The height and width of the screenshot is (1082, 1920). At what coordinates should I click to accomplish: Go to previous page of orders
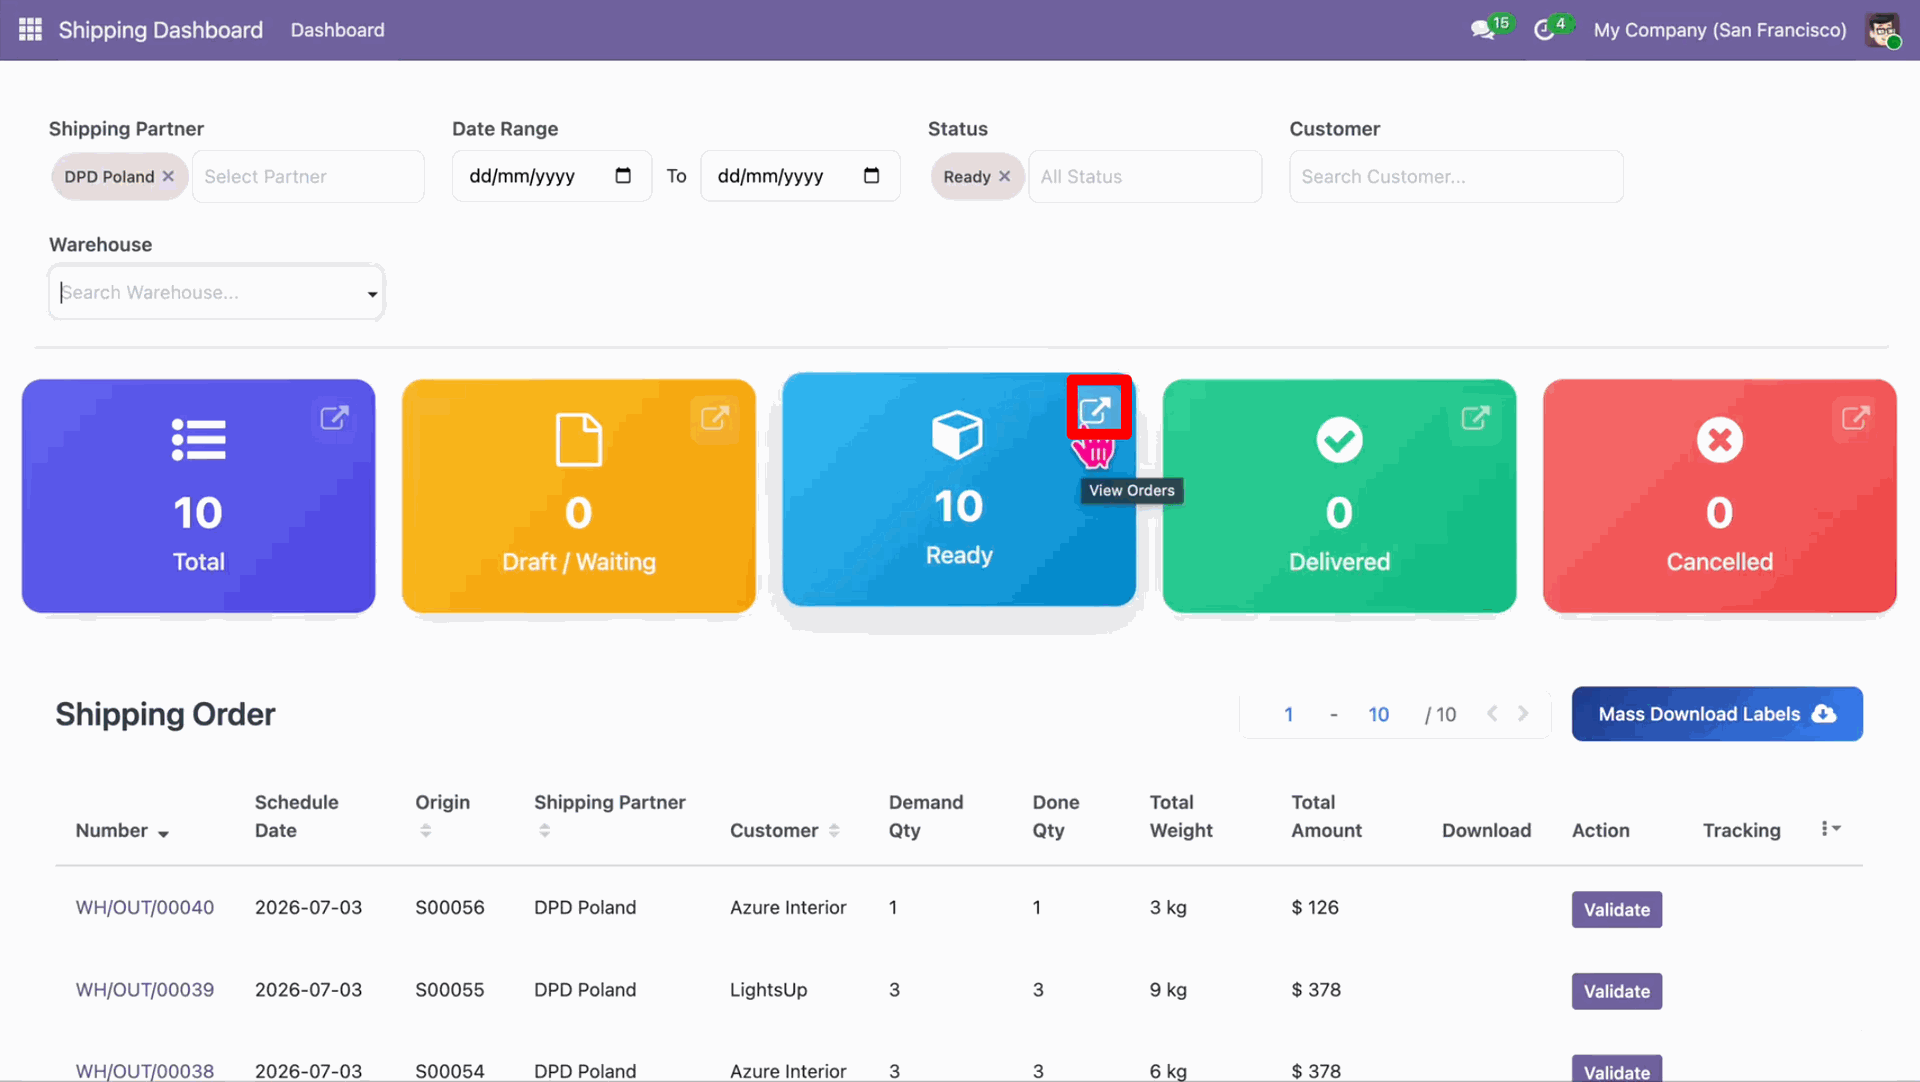click(x=1492, y=713)
